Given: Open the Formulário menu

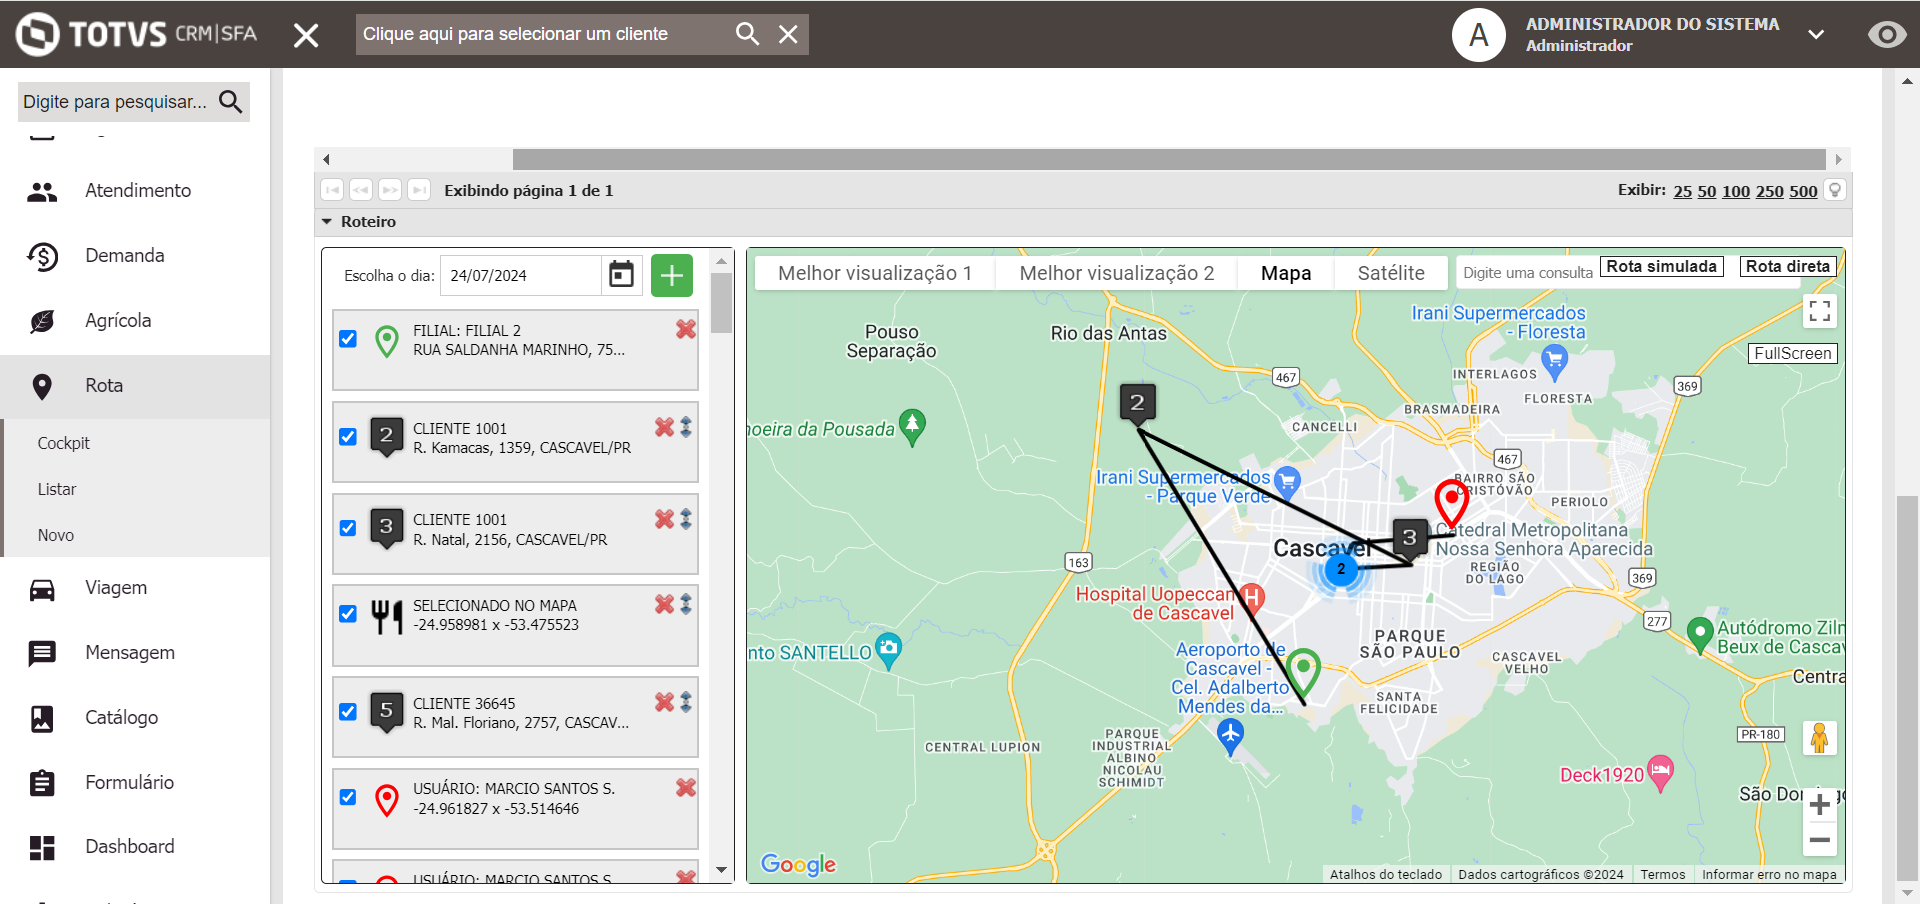Looking at the screenshot, I should 135,783.
